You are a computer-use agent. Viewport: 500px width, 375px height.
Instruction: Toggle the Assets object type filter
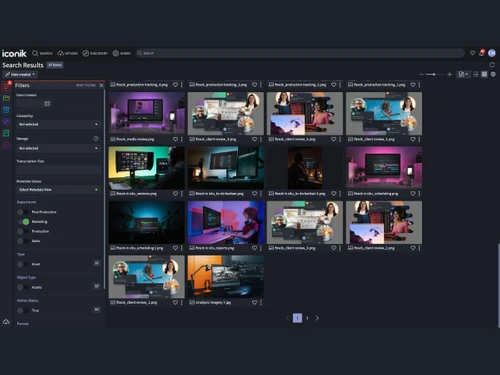[23, 287]
